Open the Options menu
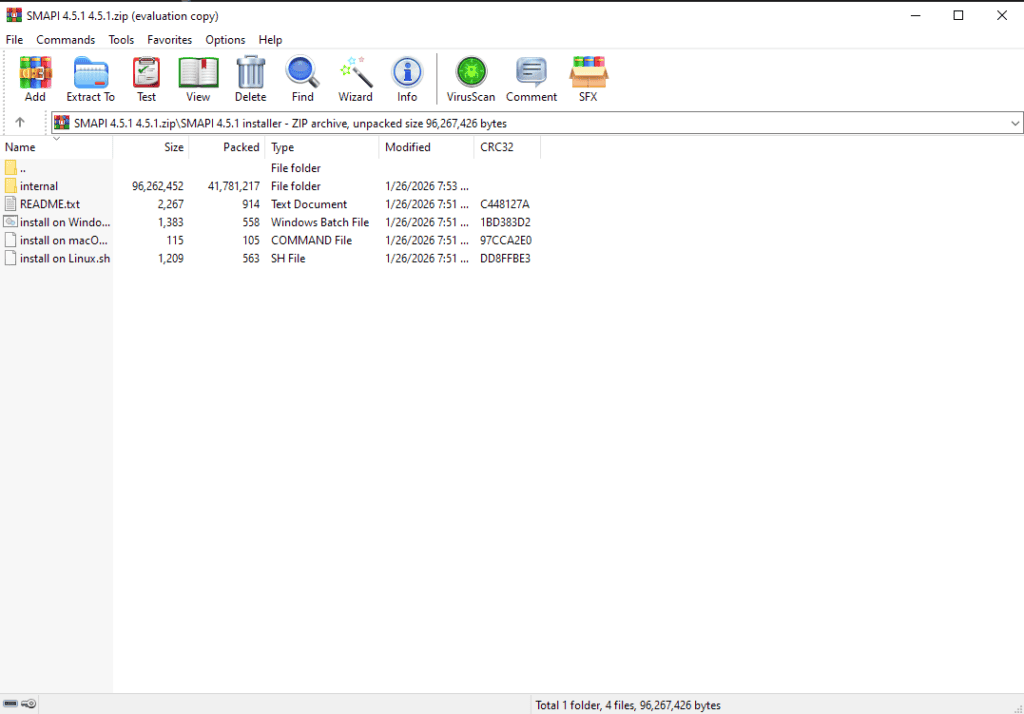The height and width of the screenshot is (714, 1024). (x=225, y=40)
